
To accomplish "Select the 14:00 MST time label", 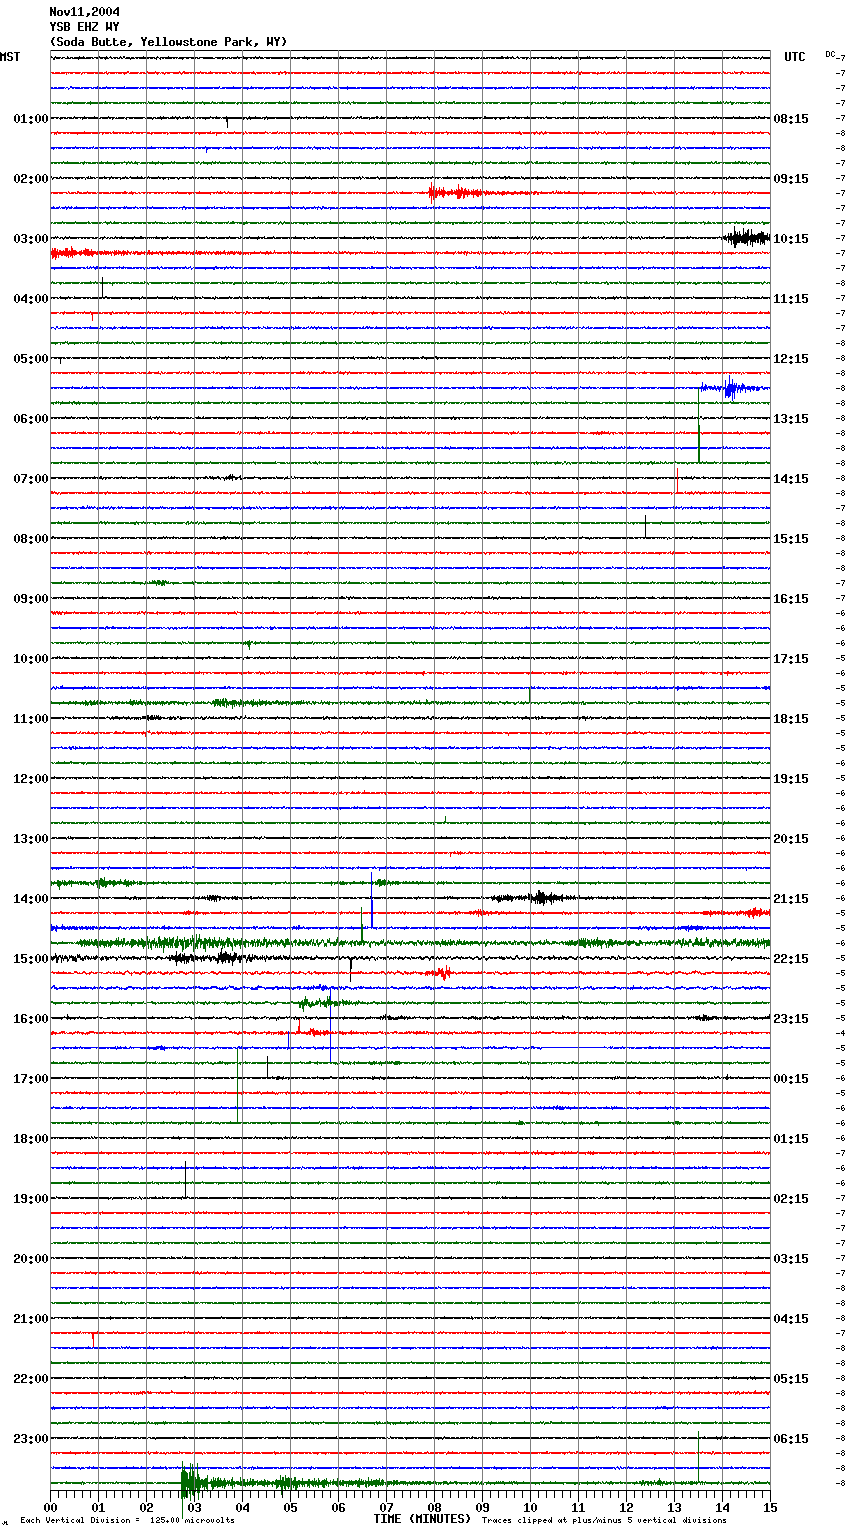I will coord(31,899).
